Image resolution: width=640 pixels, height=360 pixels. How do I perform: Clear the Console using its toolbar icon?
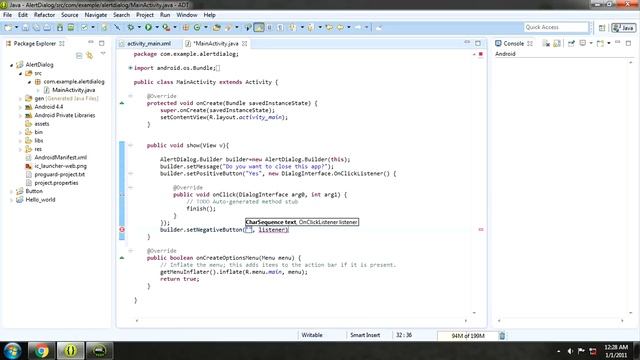[546, 43]
